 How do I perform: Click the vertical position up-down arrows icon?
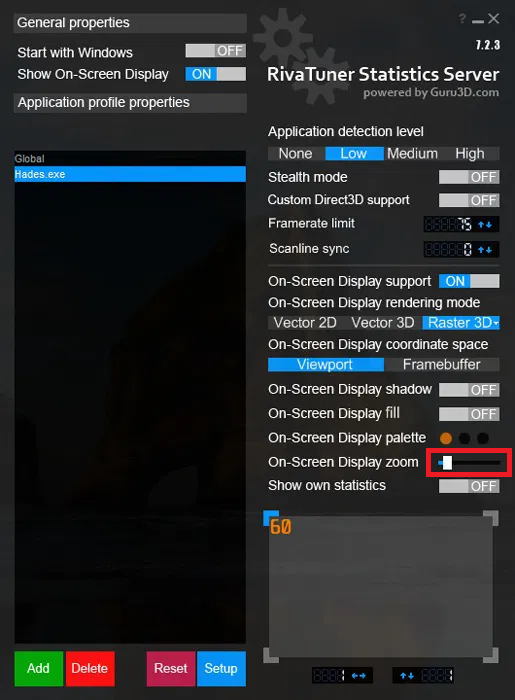tap(407, 675)
